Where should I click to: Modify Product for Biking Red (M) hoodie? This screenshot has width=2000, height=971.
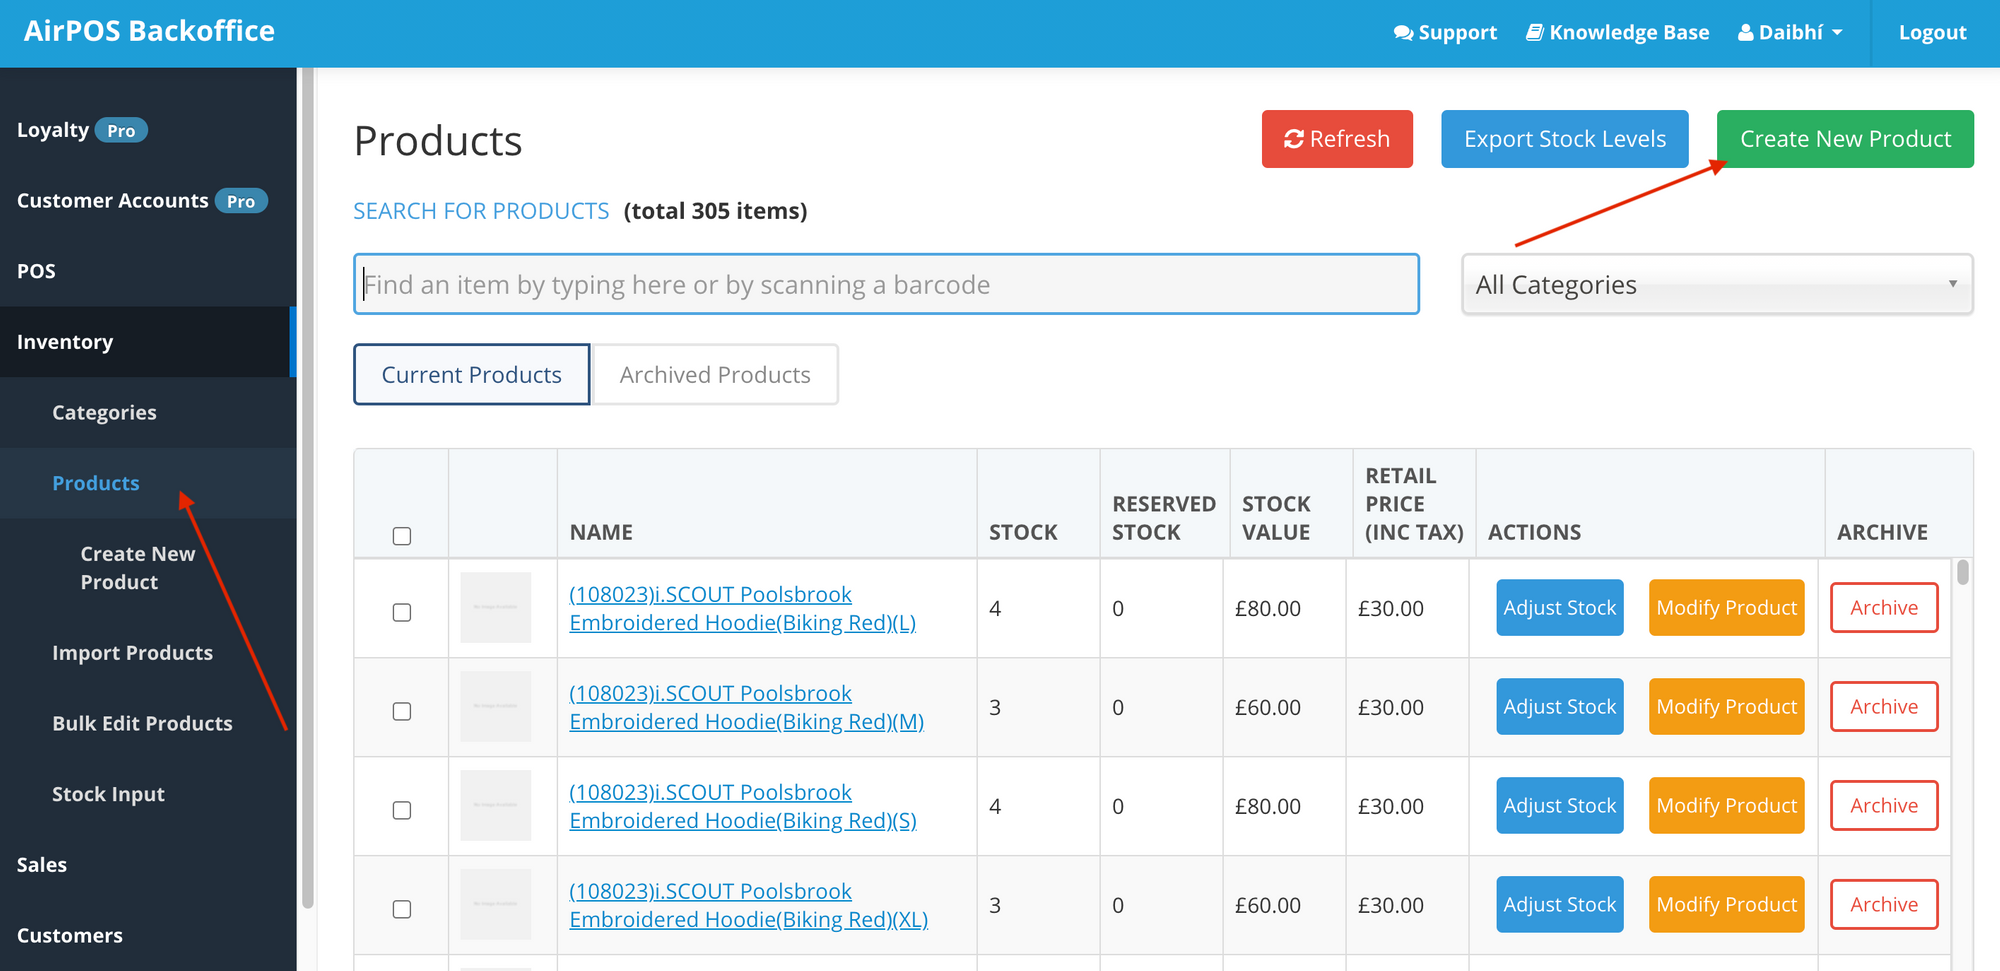(x=1727, y=707)
